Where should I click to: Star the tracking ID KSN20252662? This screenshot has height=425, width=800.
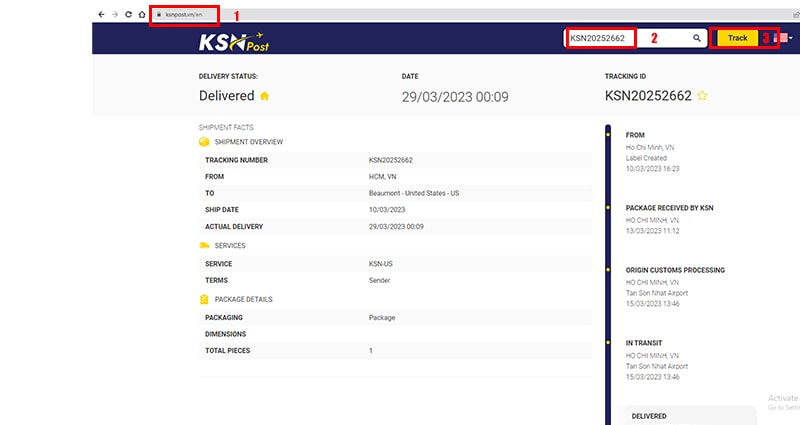[703, 96]
